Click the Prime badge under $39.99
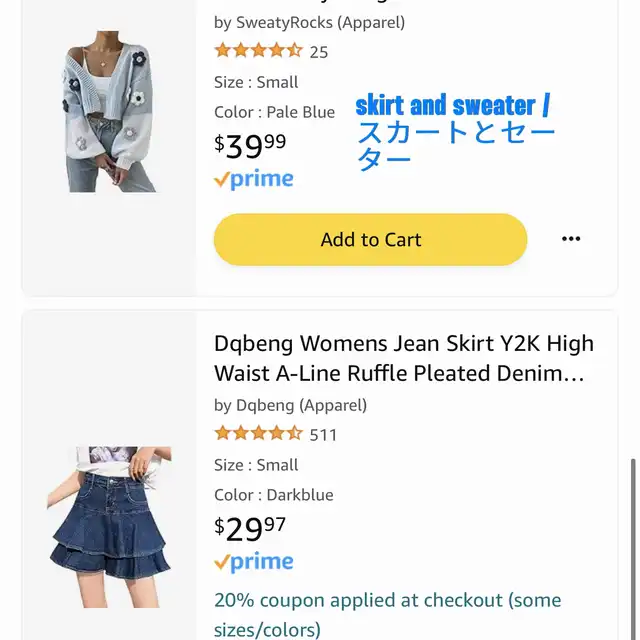The image size is (640, 640). coord(254,180)
